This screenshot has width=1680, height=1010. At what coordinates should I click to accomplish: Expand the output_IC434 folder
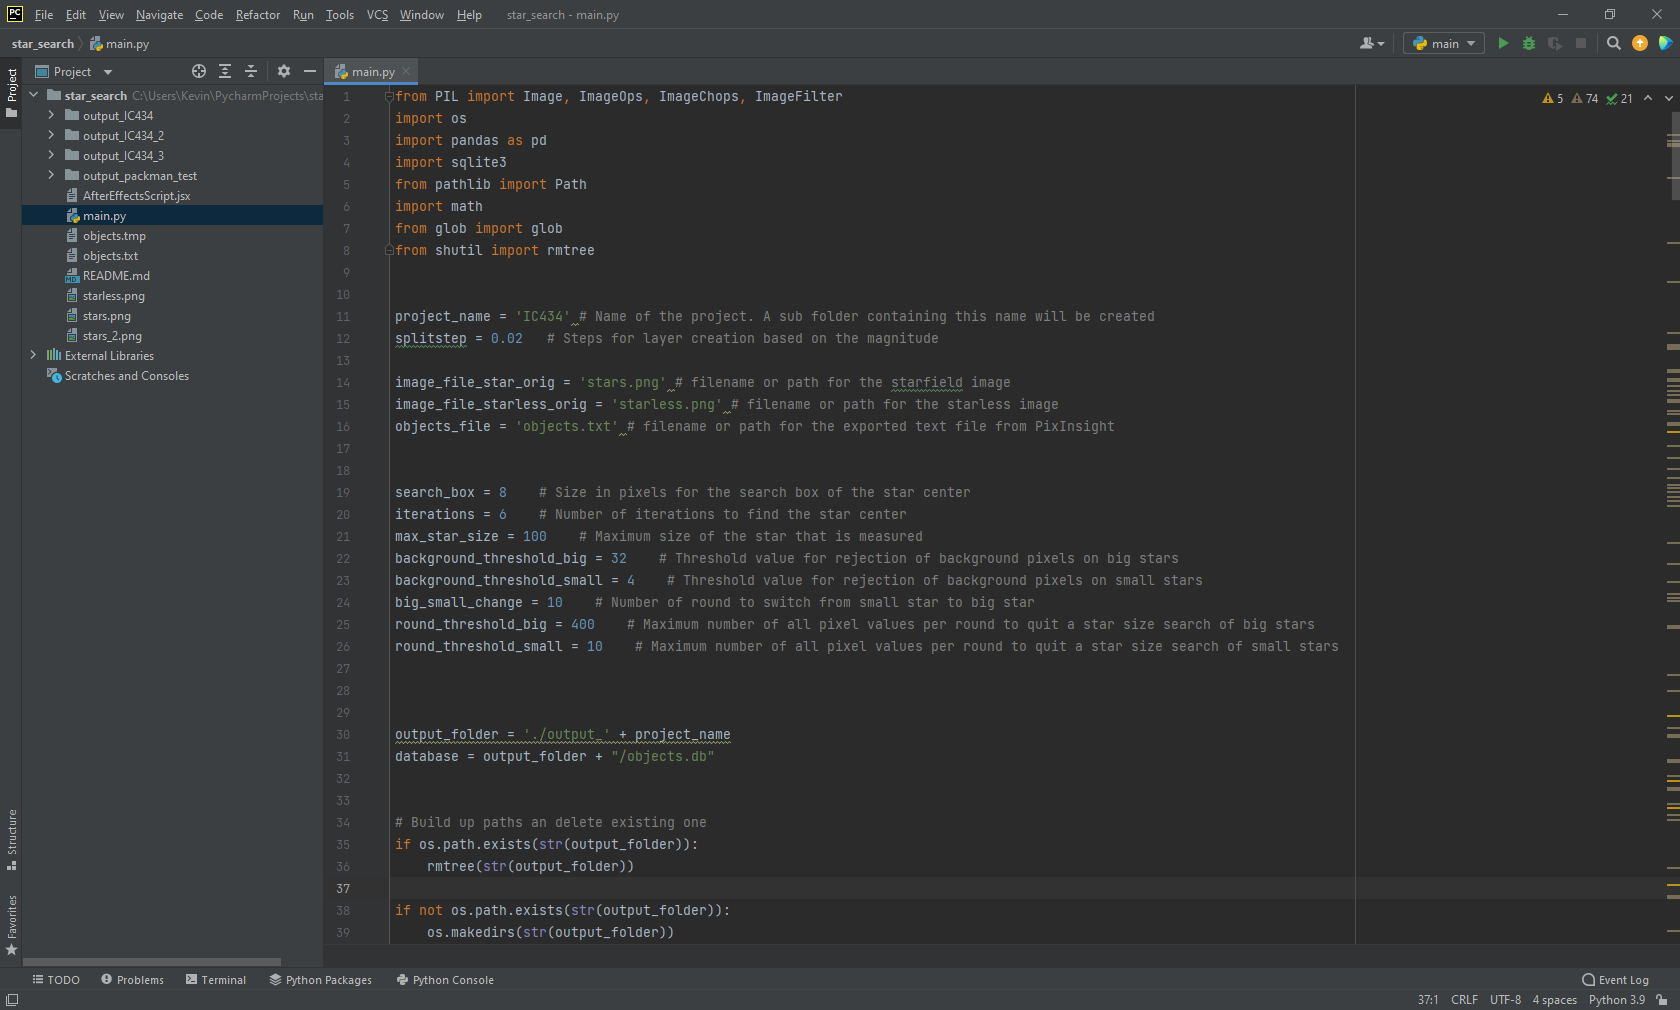51,116
